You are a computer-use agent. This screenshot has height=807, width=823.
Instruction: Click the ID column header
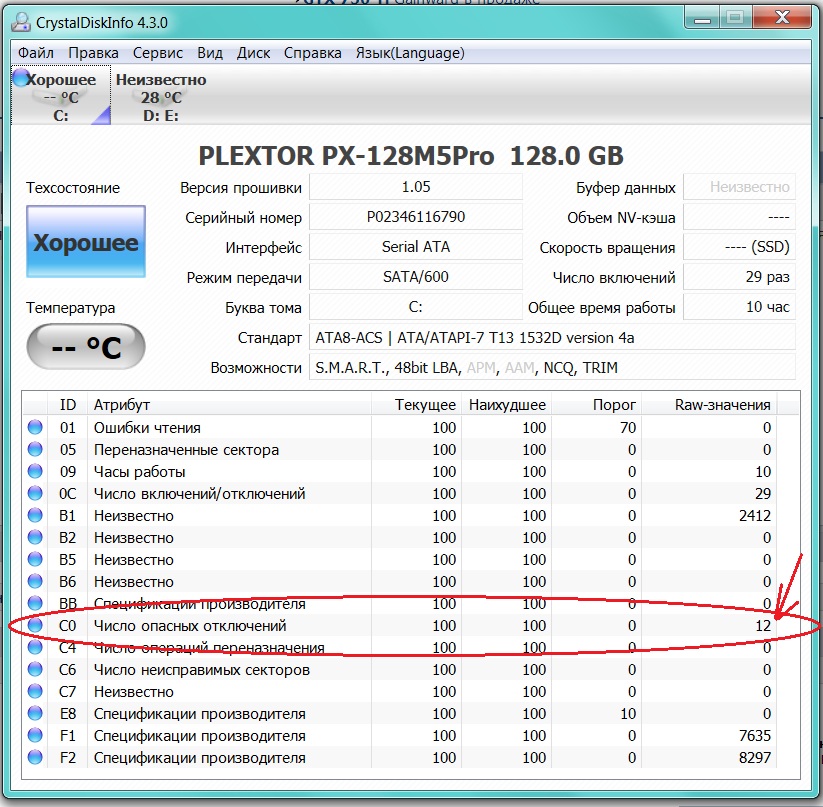(68, 405)
